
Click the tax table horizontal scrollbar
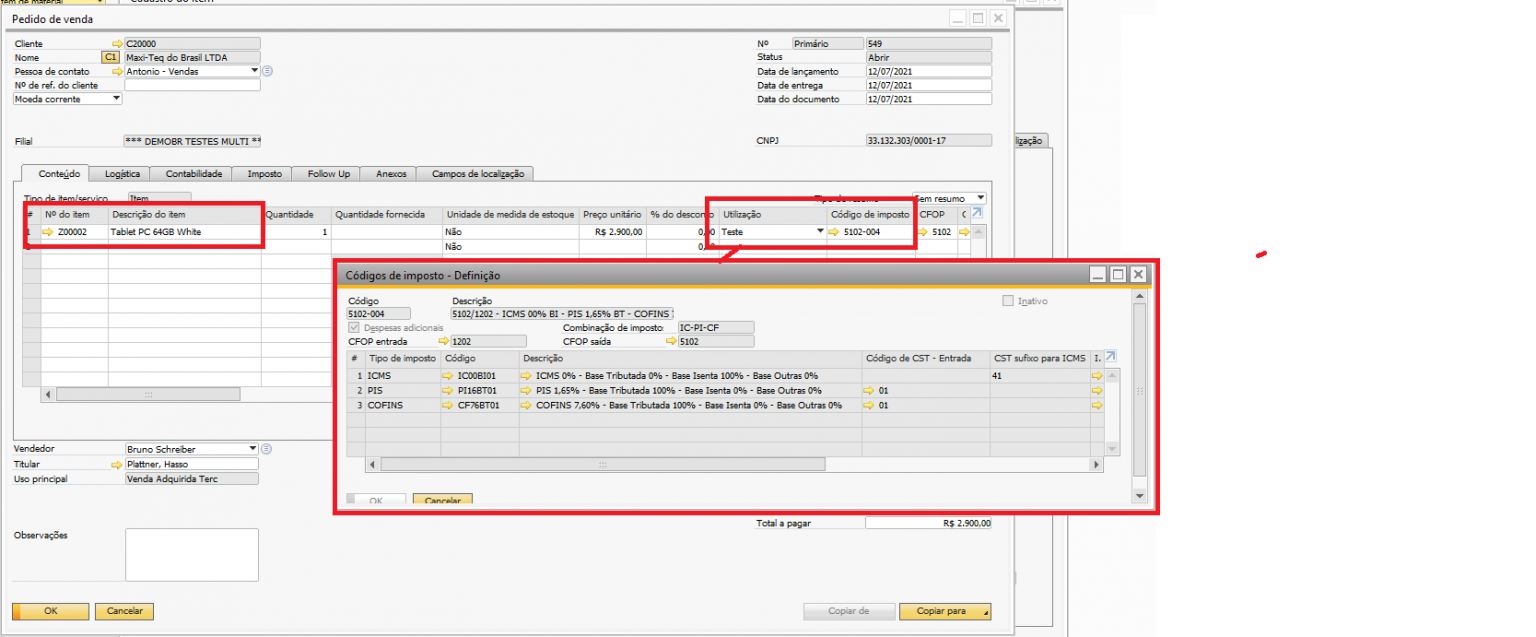(602, 465)
